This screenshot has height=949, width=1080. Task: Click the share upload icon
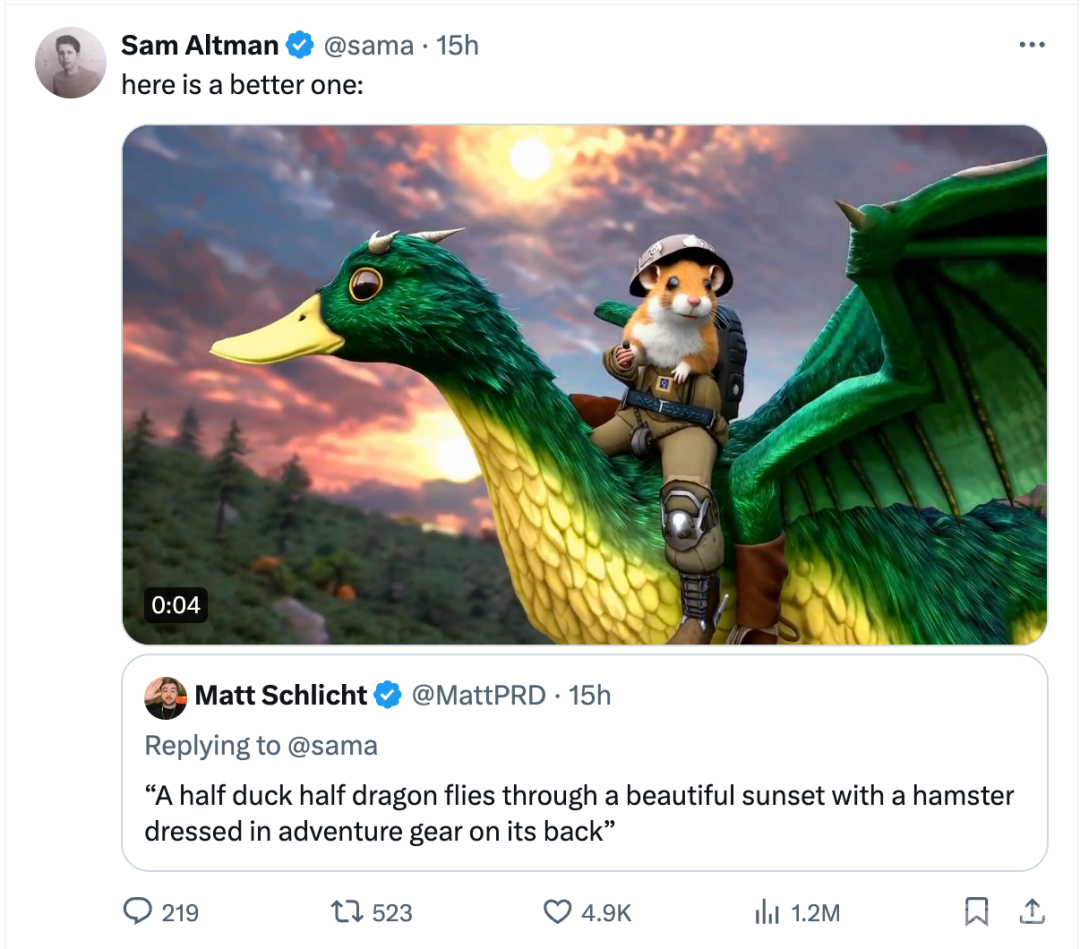coord(1031,911)
